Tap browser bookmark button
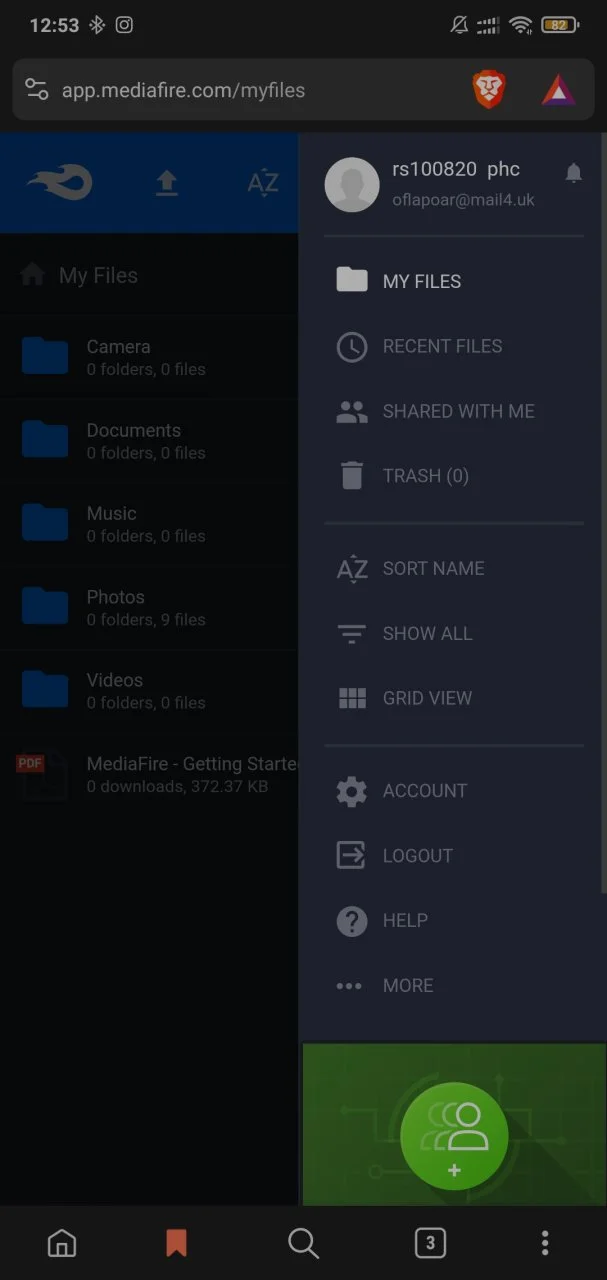This screenshot has height=1280, width=607. pyautogui.click(x=176, y=1243)
